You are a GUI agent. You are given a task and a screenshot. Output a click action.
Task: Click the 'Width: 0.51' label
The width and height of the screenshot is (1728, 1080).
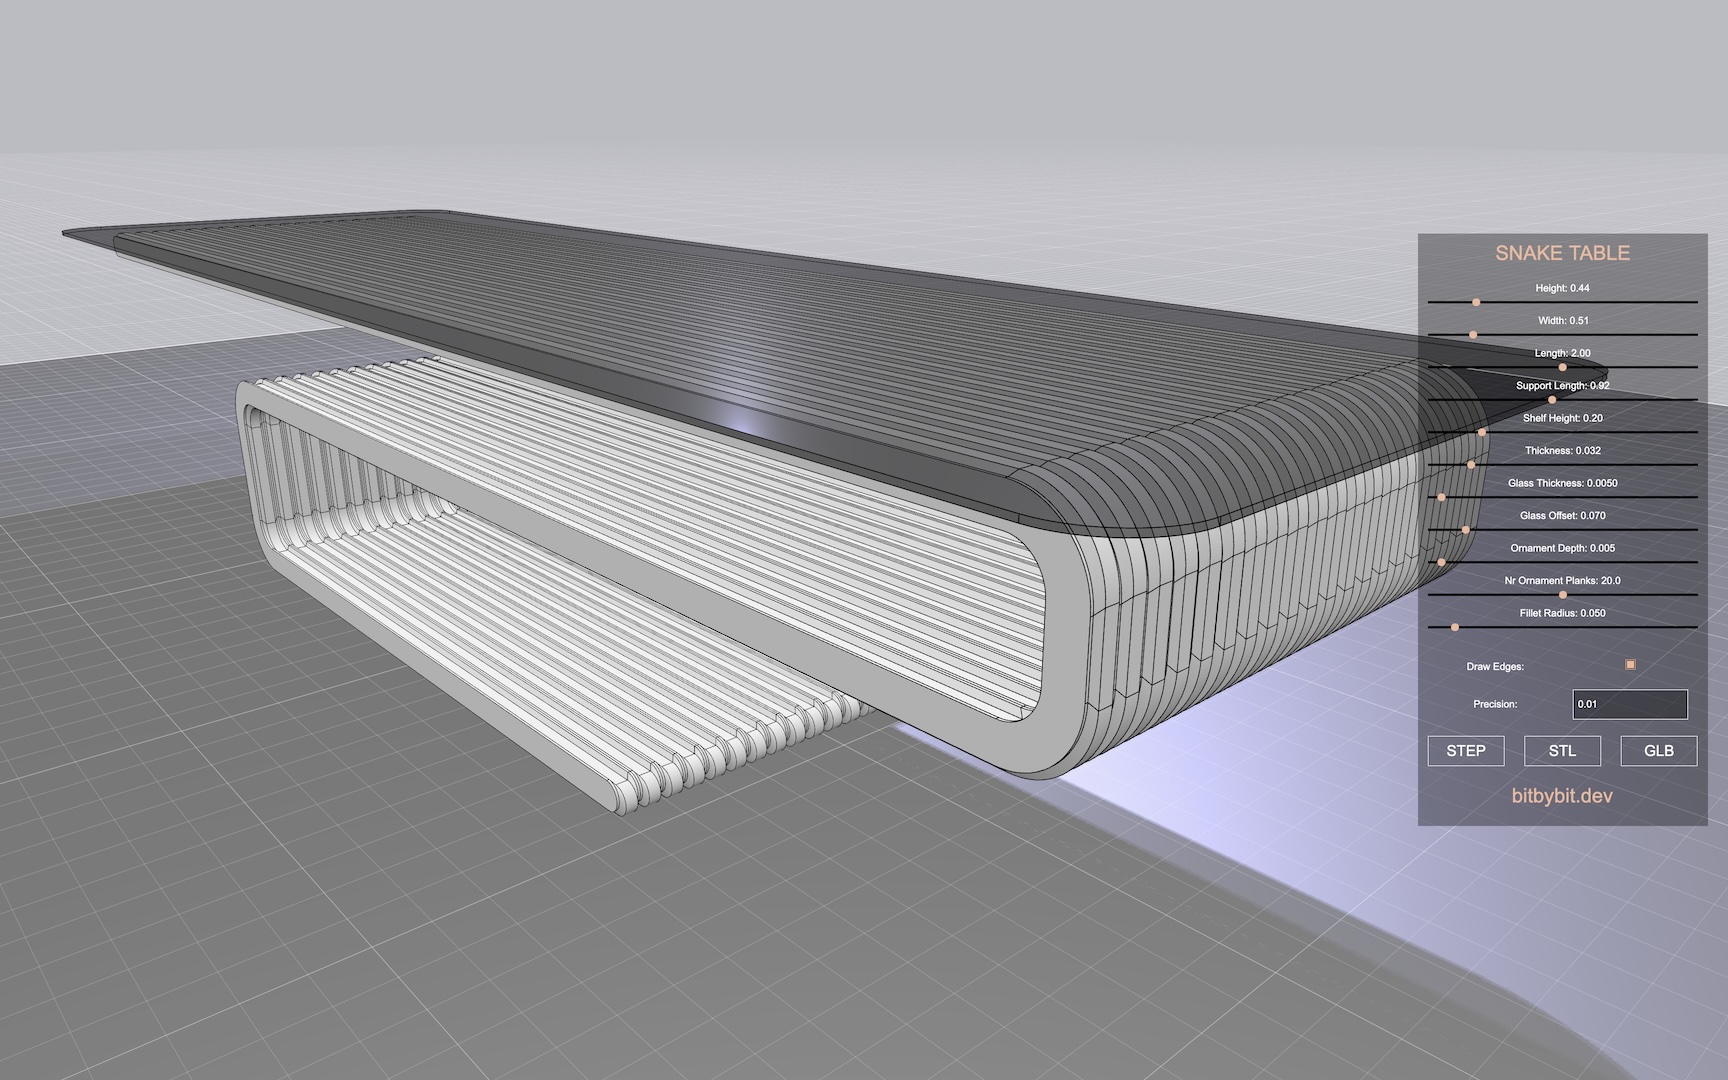click(x=1562, y=320)
